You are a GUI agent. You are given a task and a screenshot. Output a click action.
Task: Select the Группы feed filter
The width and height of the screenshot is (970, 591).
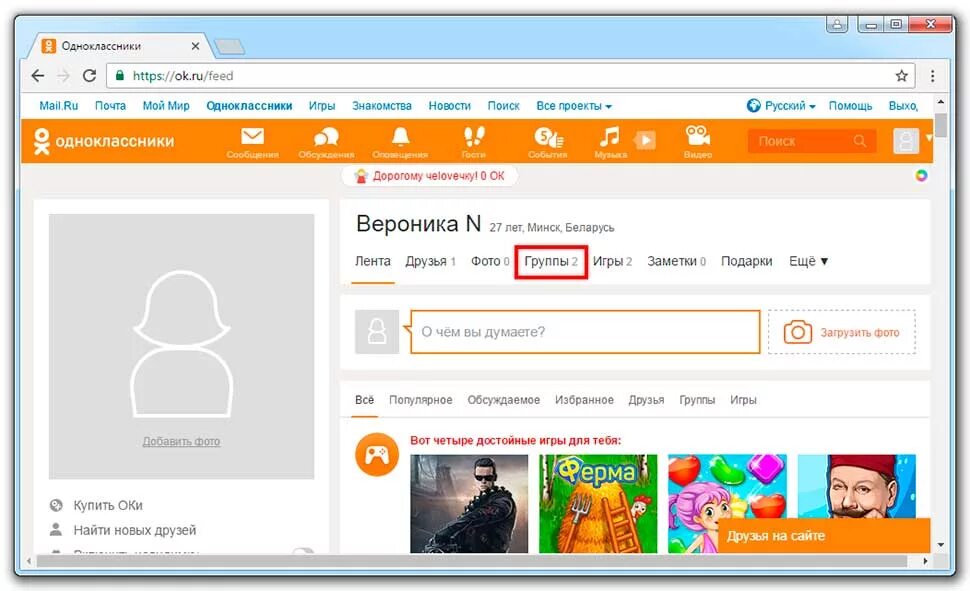[x=697, y=400]
